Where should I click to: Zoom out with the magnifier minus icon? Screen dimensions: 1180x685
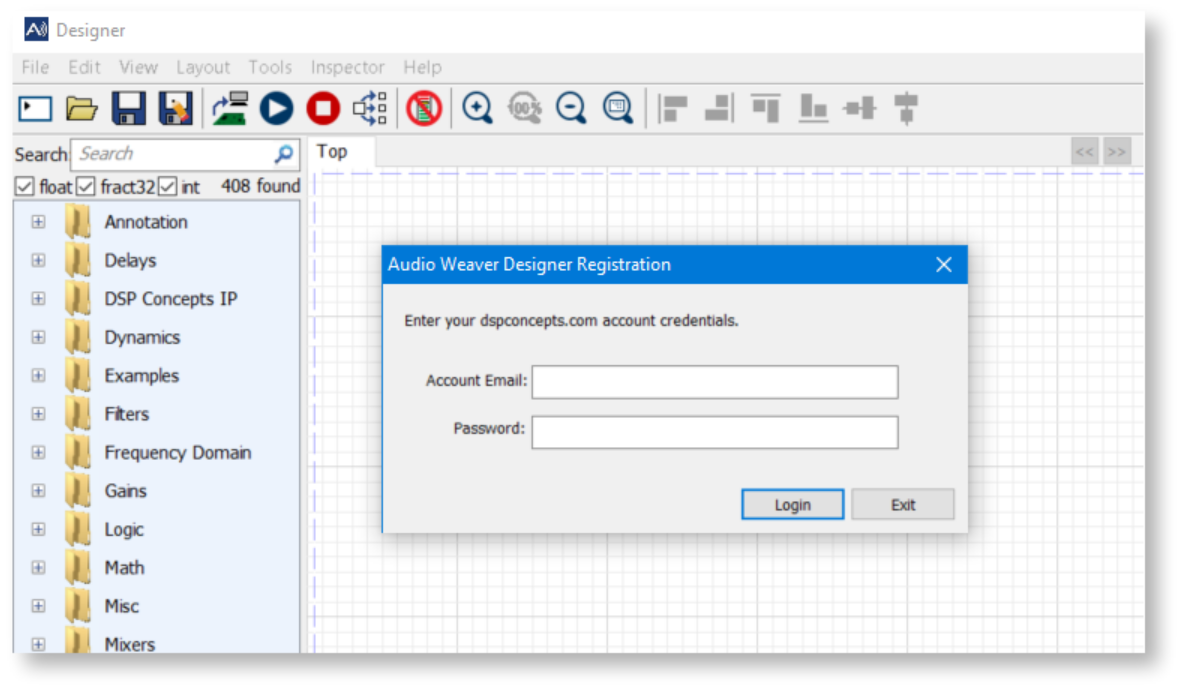pos(571,108)
